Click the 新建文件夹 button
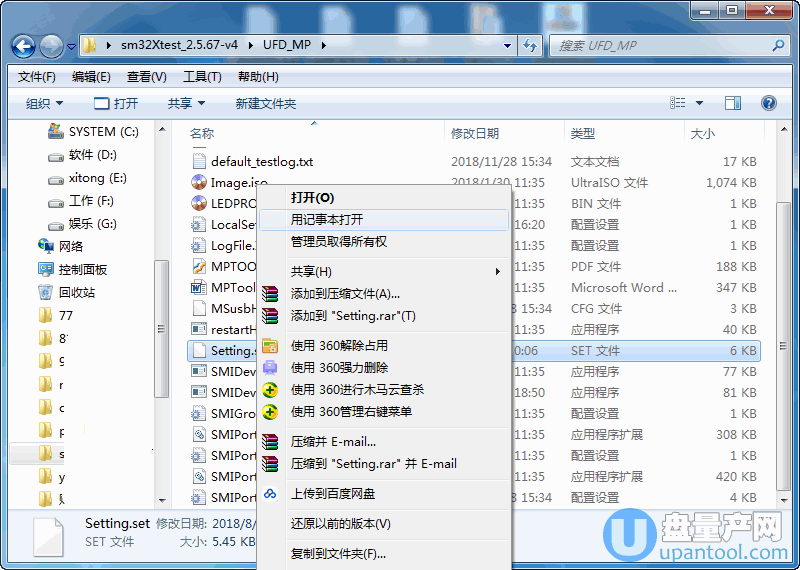The width and height of the screenshot is (800, 570). click(265, 103)
